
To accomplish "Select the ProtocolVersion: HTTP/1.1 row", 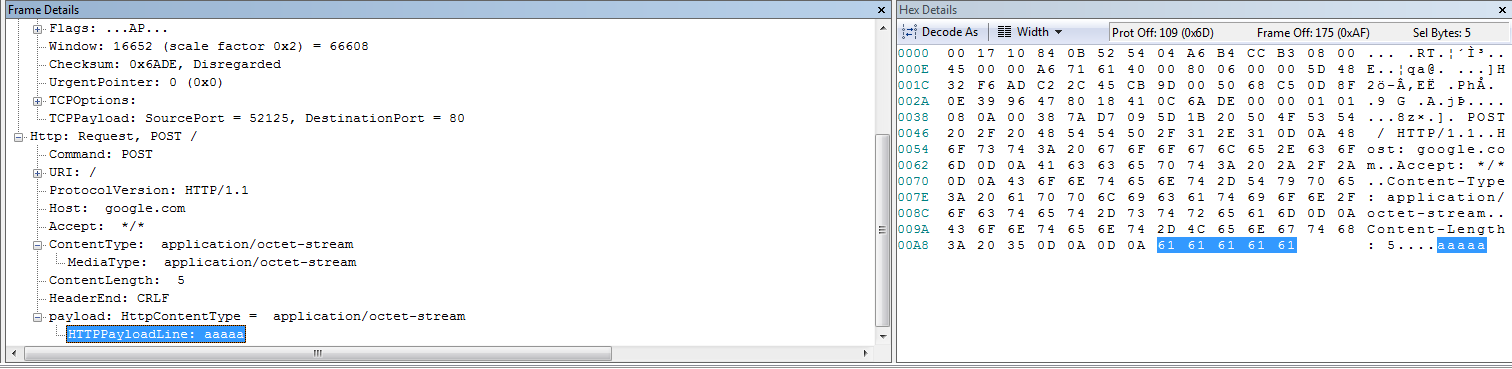I will 148,190.
